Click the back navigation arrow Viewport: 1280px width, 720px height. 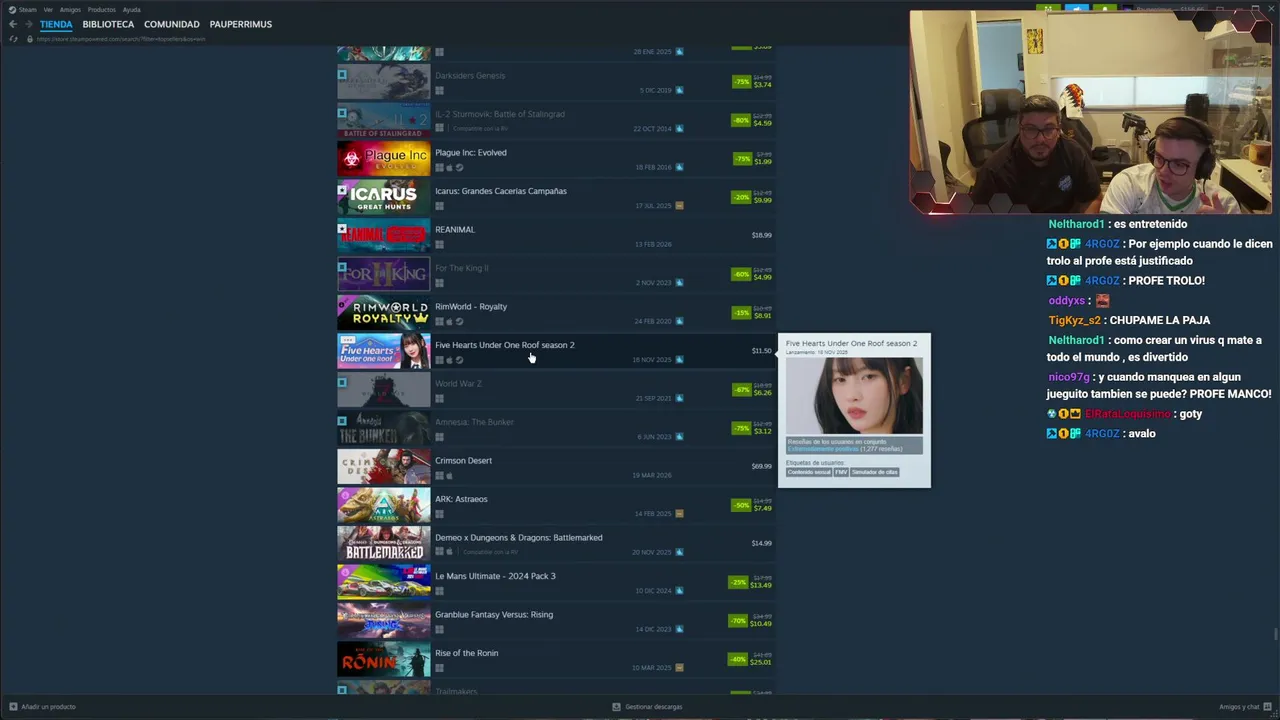tap(13, 24)
